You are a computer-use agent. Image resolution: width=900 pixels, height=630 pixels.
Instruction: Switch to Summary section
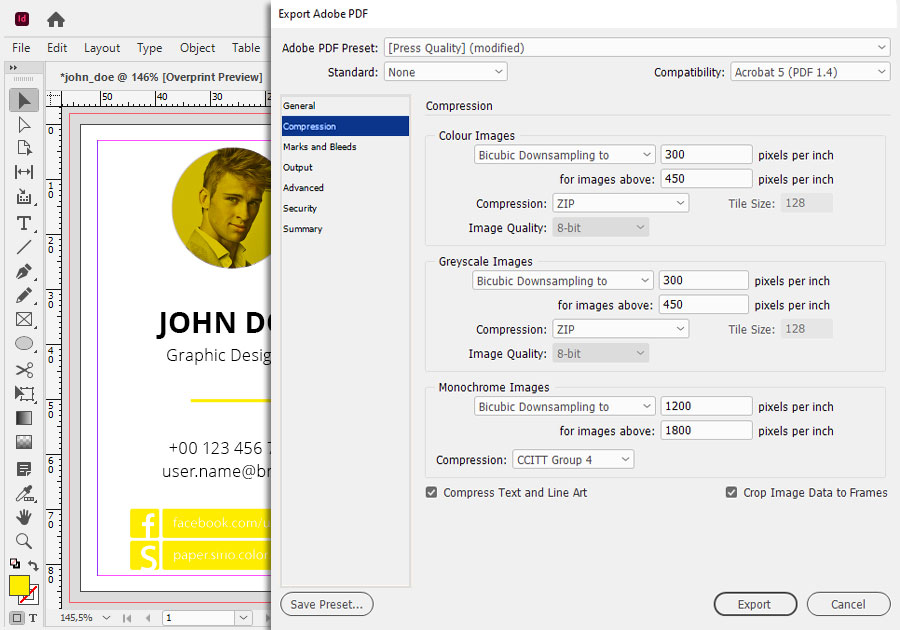[x=345, y=229]
